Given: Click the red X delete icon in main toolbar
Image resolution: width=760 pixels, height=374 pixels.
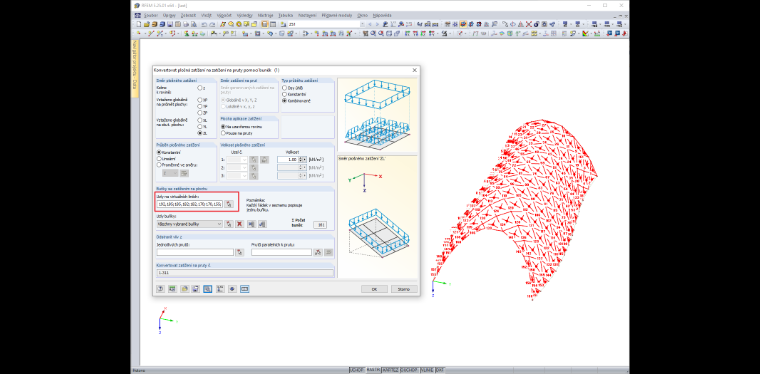Looking at the screenshot, I should (529, 24).
